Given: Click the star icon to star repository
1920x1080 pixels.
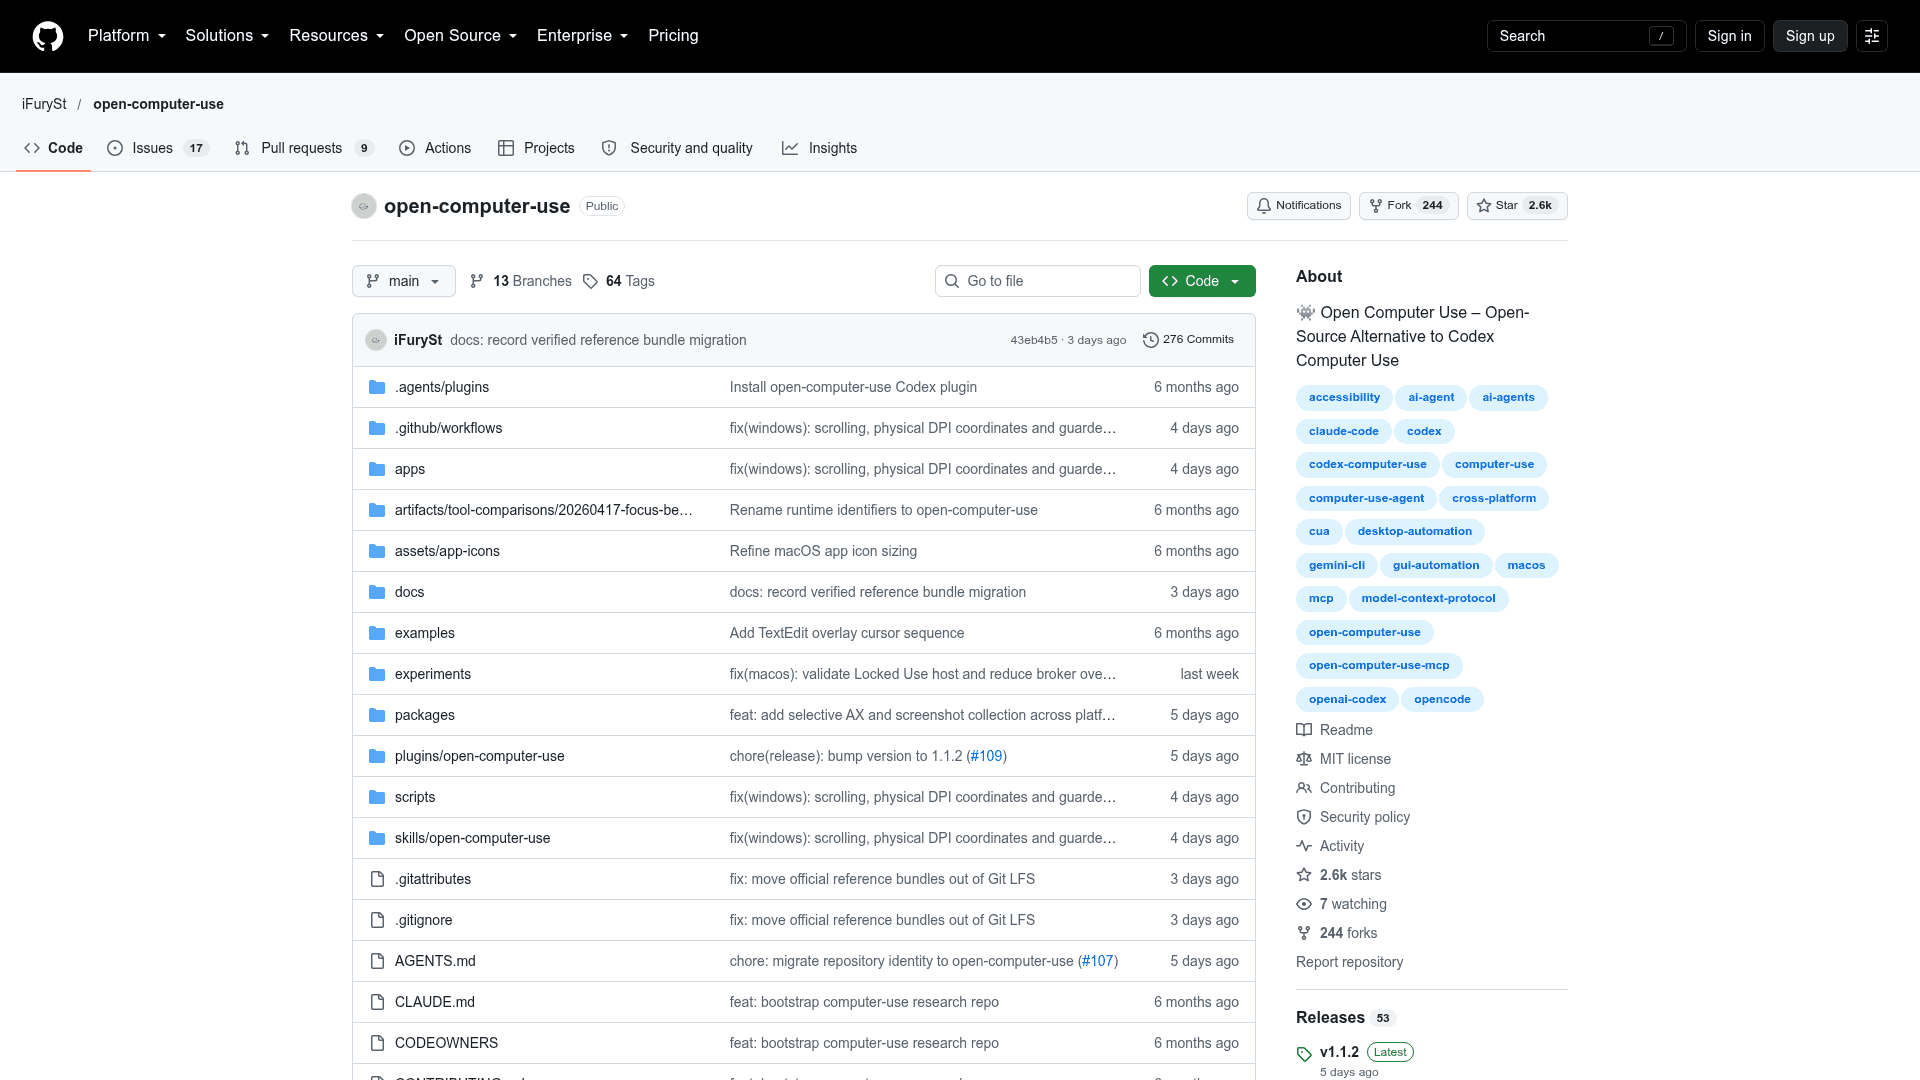Looking at the screenshot, I should click(1484, 206).
